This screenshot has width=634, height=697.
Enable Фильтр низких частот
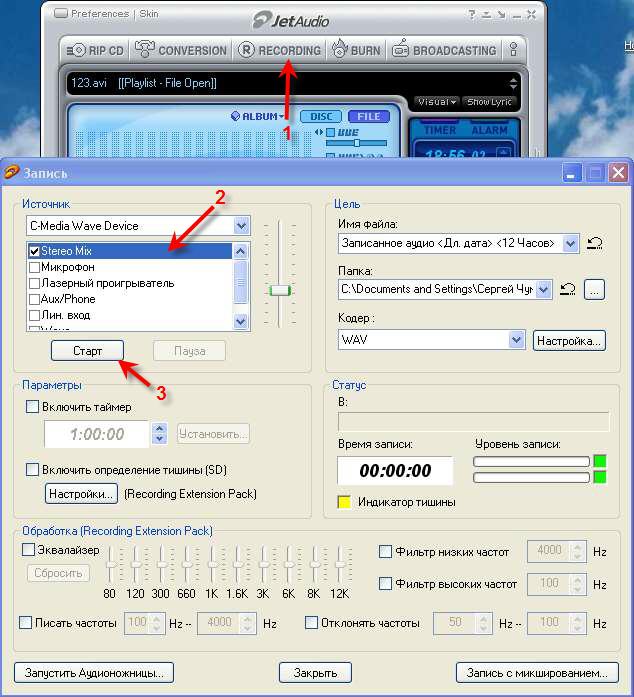pos(385,552)
